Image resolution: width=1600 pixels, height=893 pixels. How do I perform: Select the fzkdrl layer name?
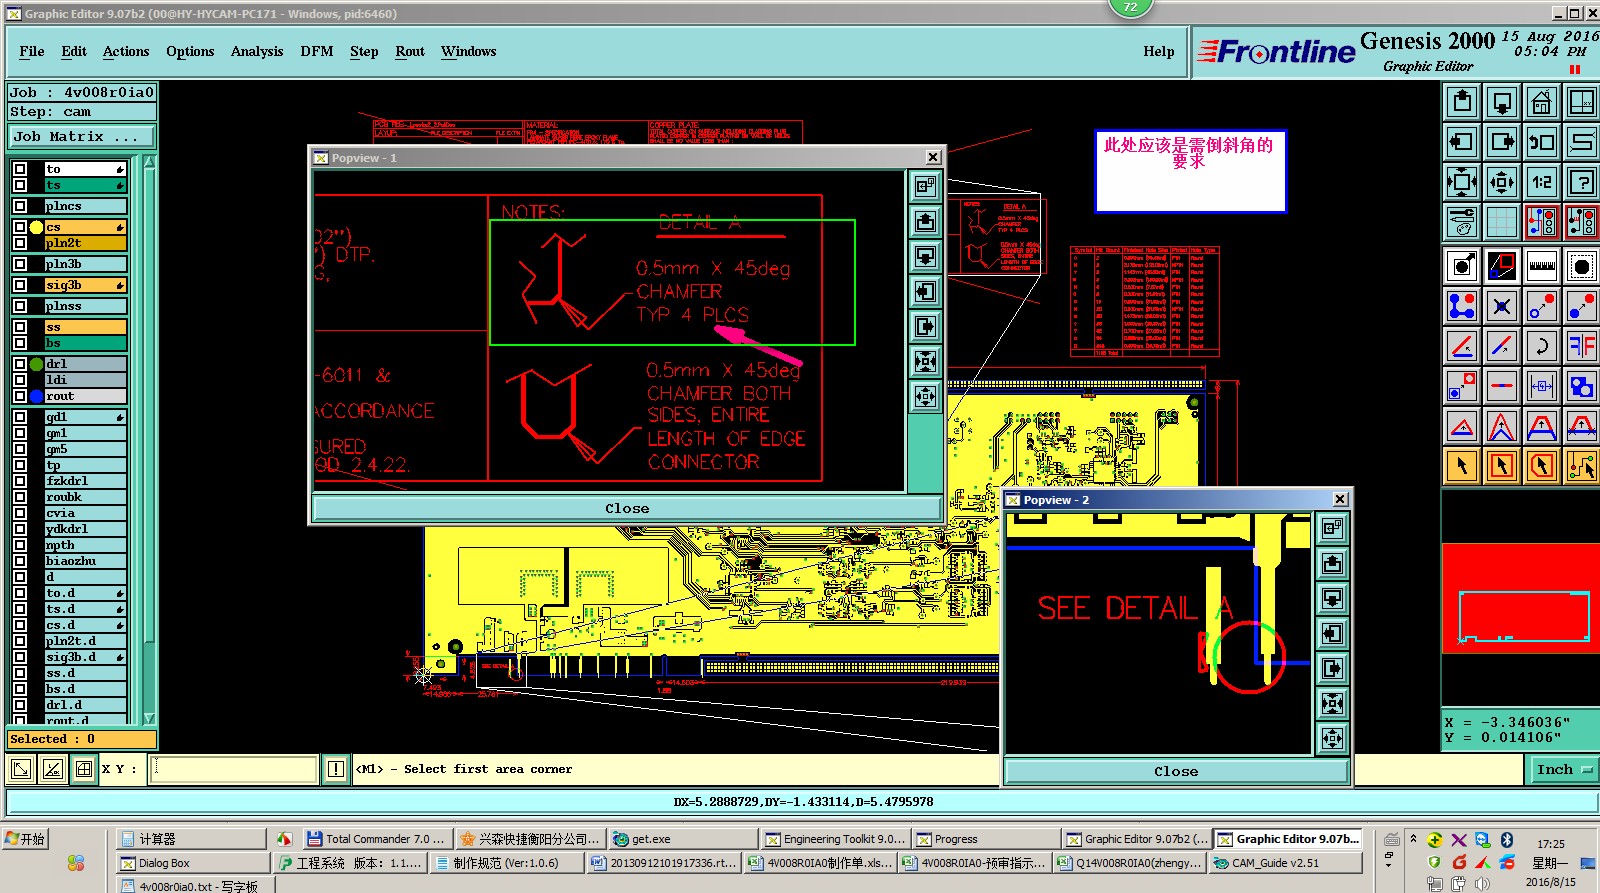pyautogui.click(x=85, y=481)
